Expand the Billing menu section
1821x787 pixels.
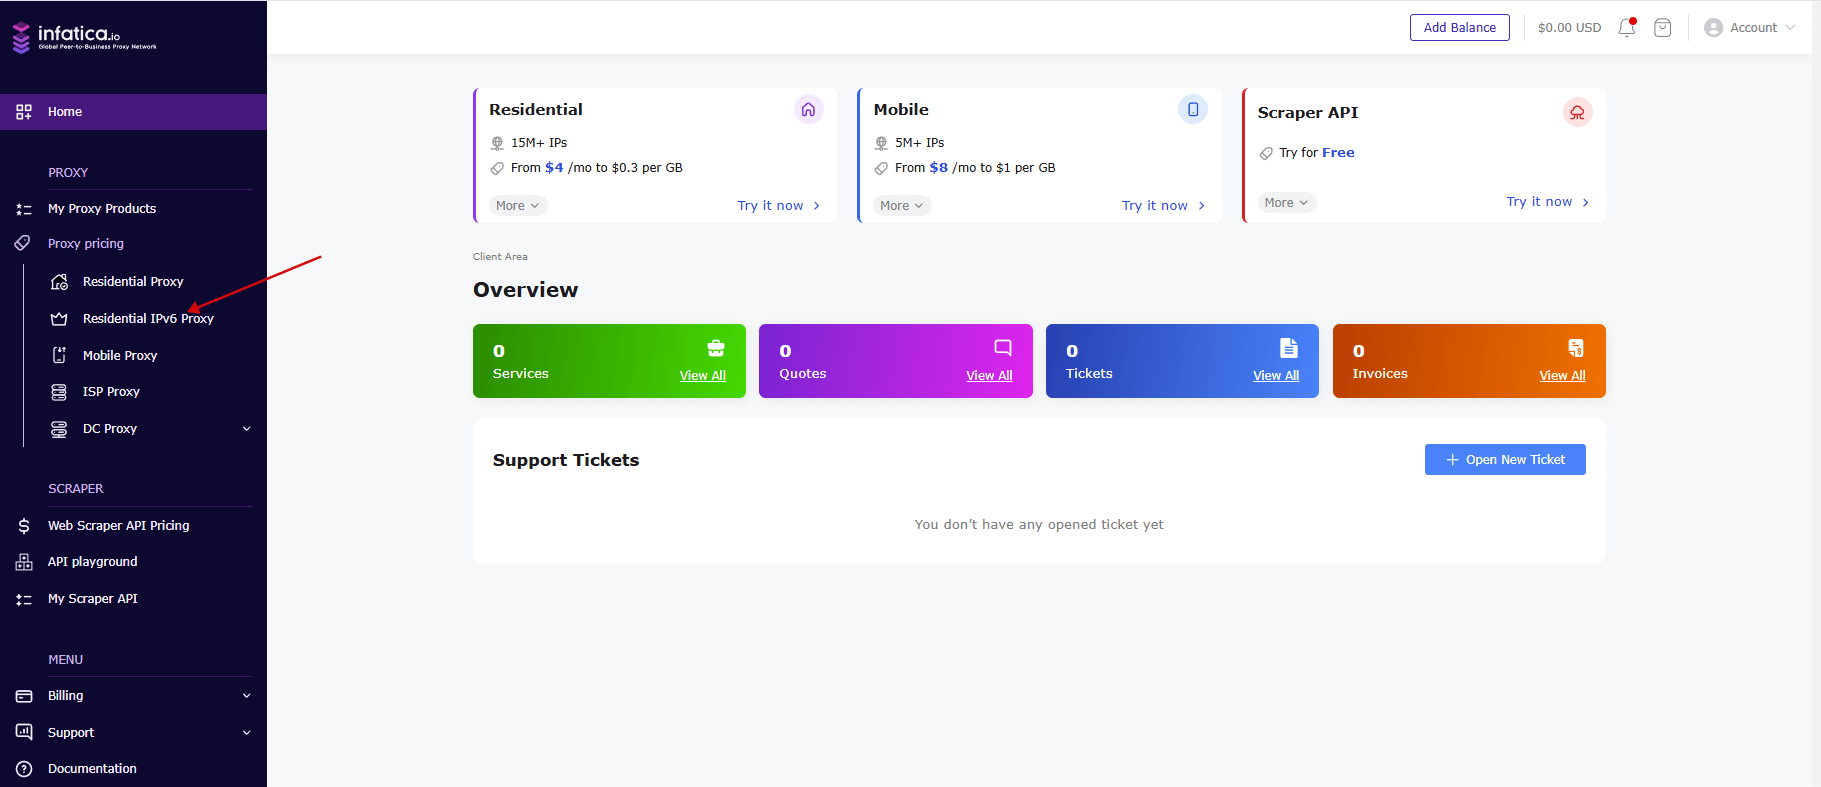click(x=246, y=696)
